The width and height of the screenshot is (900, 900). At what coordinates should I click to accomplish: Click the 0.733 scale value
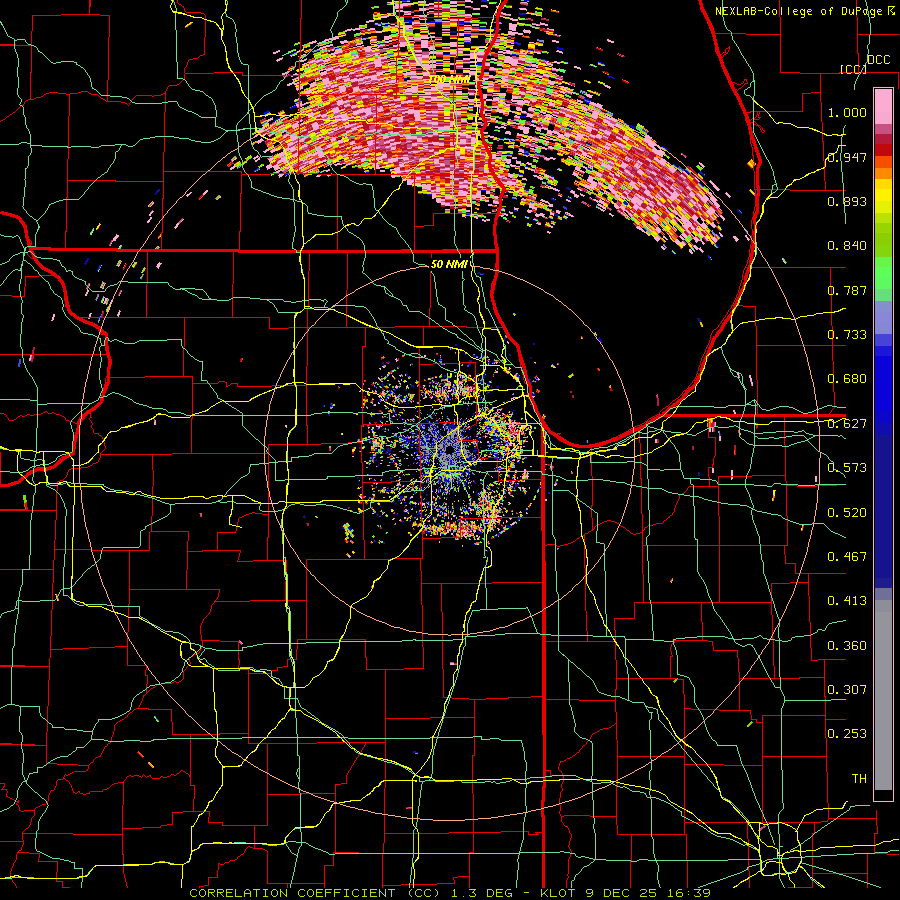(x=847, y=335)
